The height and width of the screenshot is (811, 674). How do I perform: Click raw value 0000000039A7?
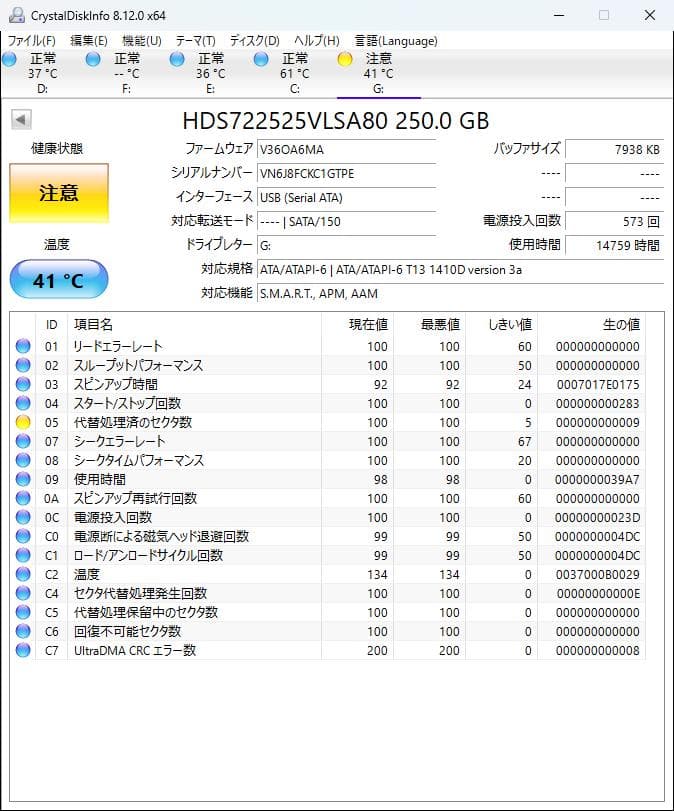tap(597, 479)
